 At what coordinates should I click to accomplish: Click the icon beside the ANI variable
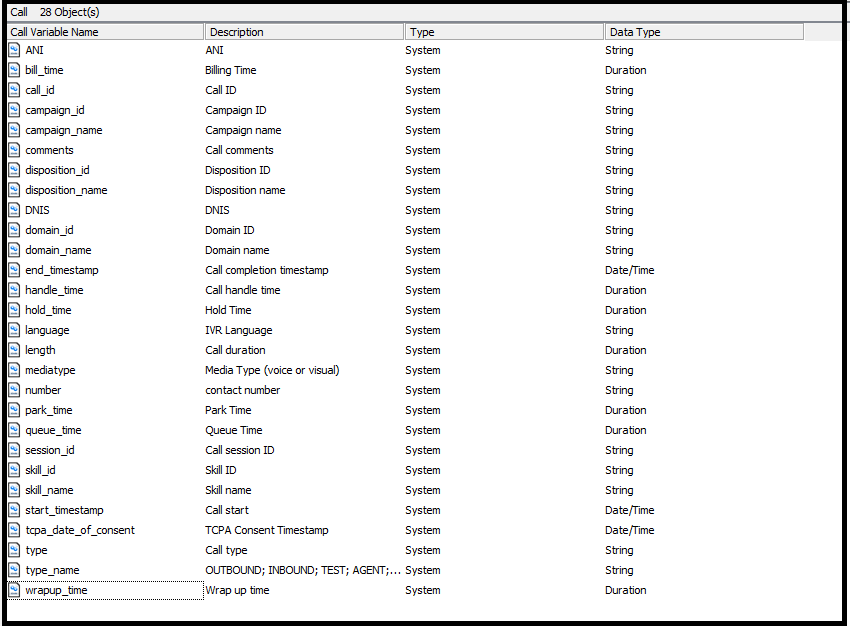point(14,50)
